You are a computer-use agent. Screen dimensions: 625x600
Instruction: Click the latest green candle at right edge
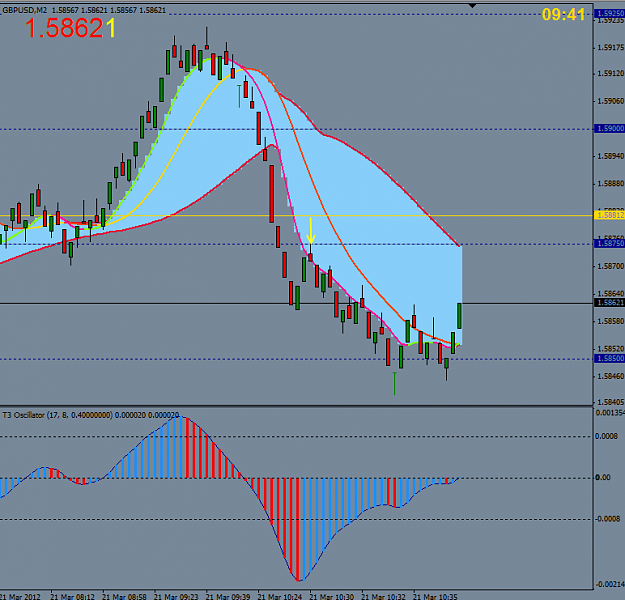tap(460, 316)
